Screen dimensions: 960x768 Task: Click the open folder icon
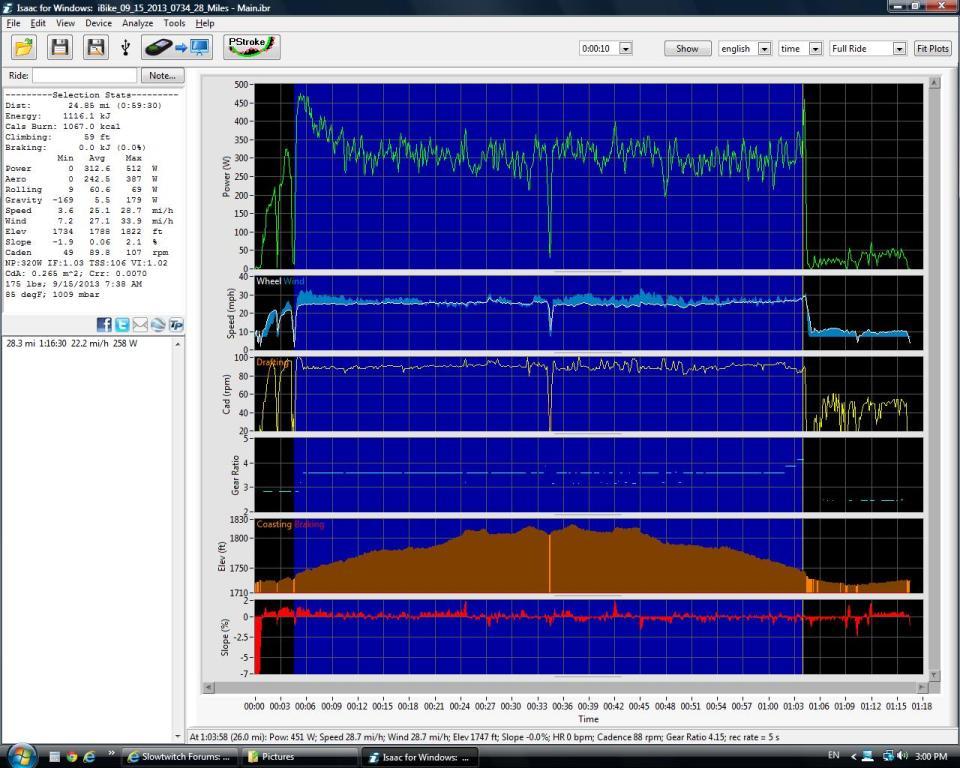[x=24, y=47]
